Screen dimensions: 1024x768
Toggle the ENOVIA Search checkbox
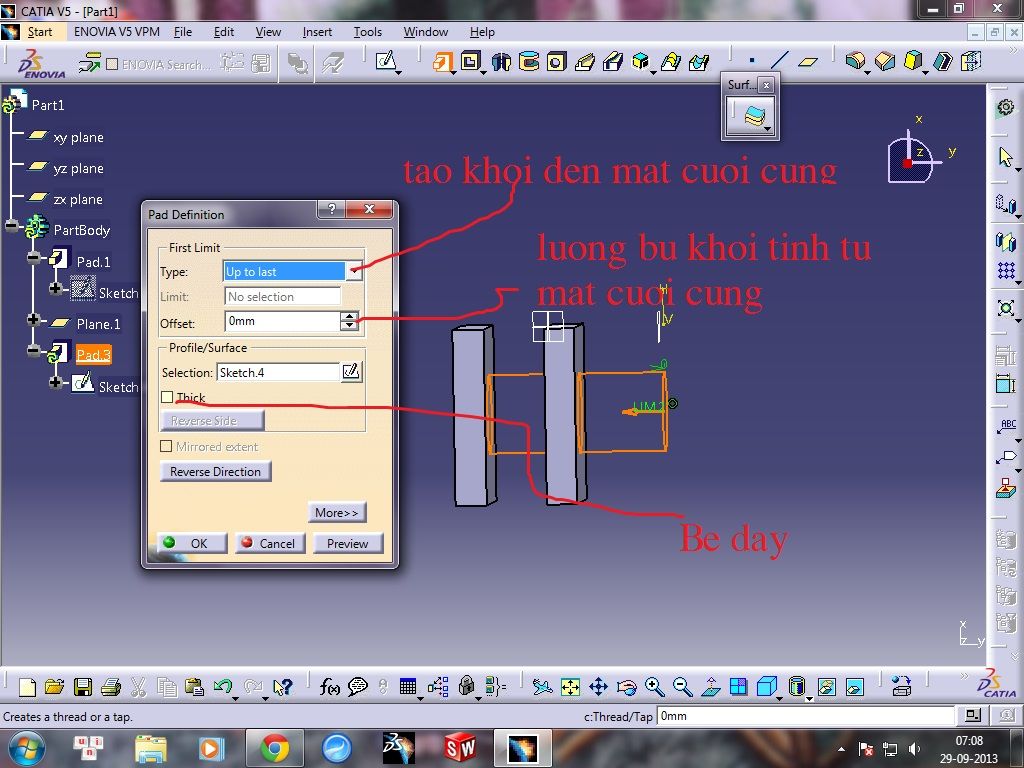(x=112, y=64)
